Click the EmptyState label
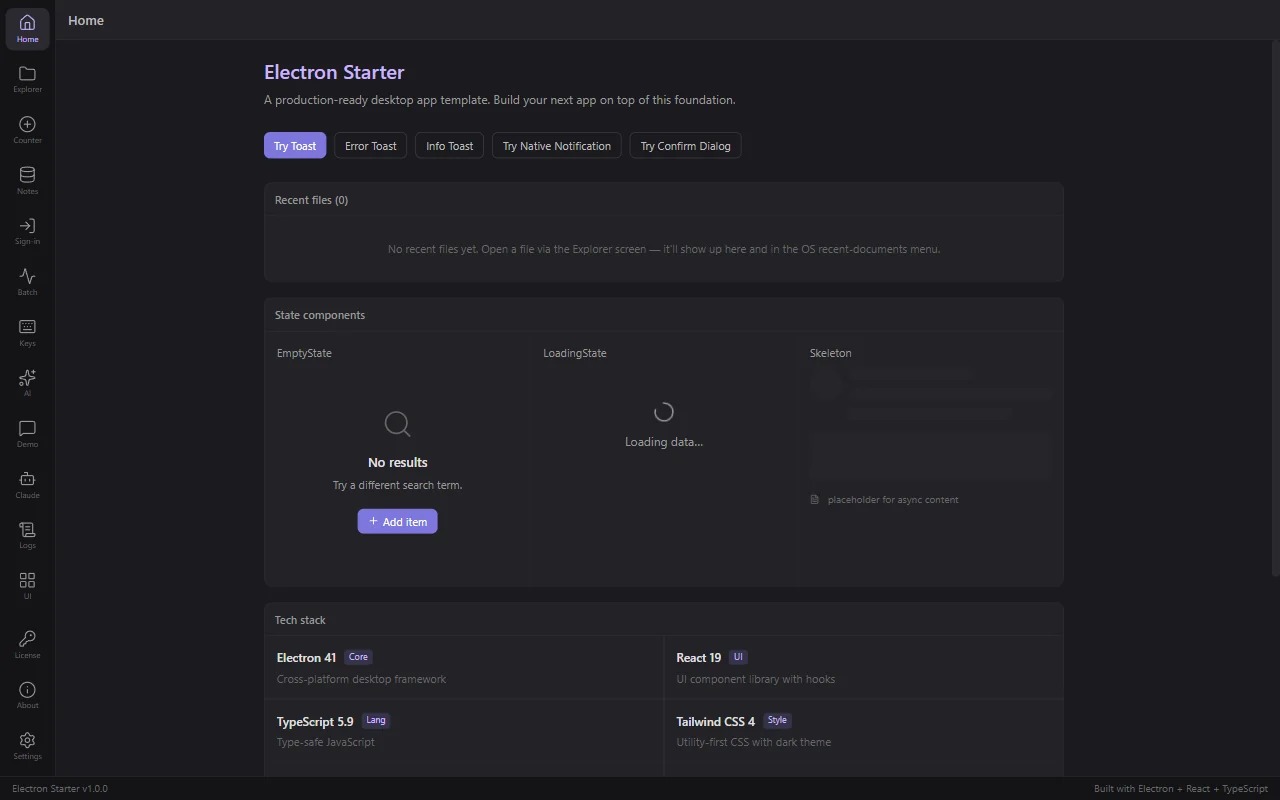The image size is (1280, 800). click(304, 353)
